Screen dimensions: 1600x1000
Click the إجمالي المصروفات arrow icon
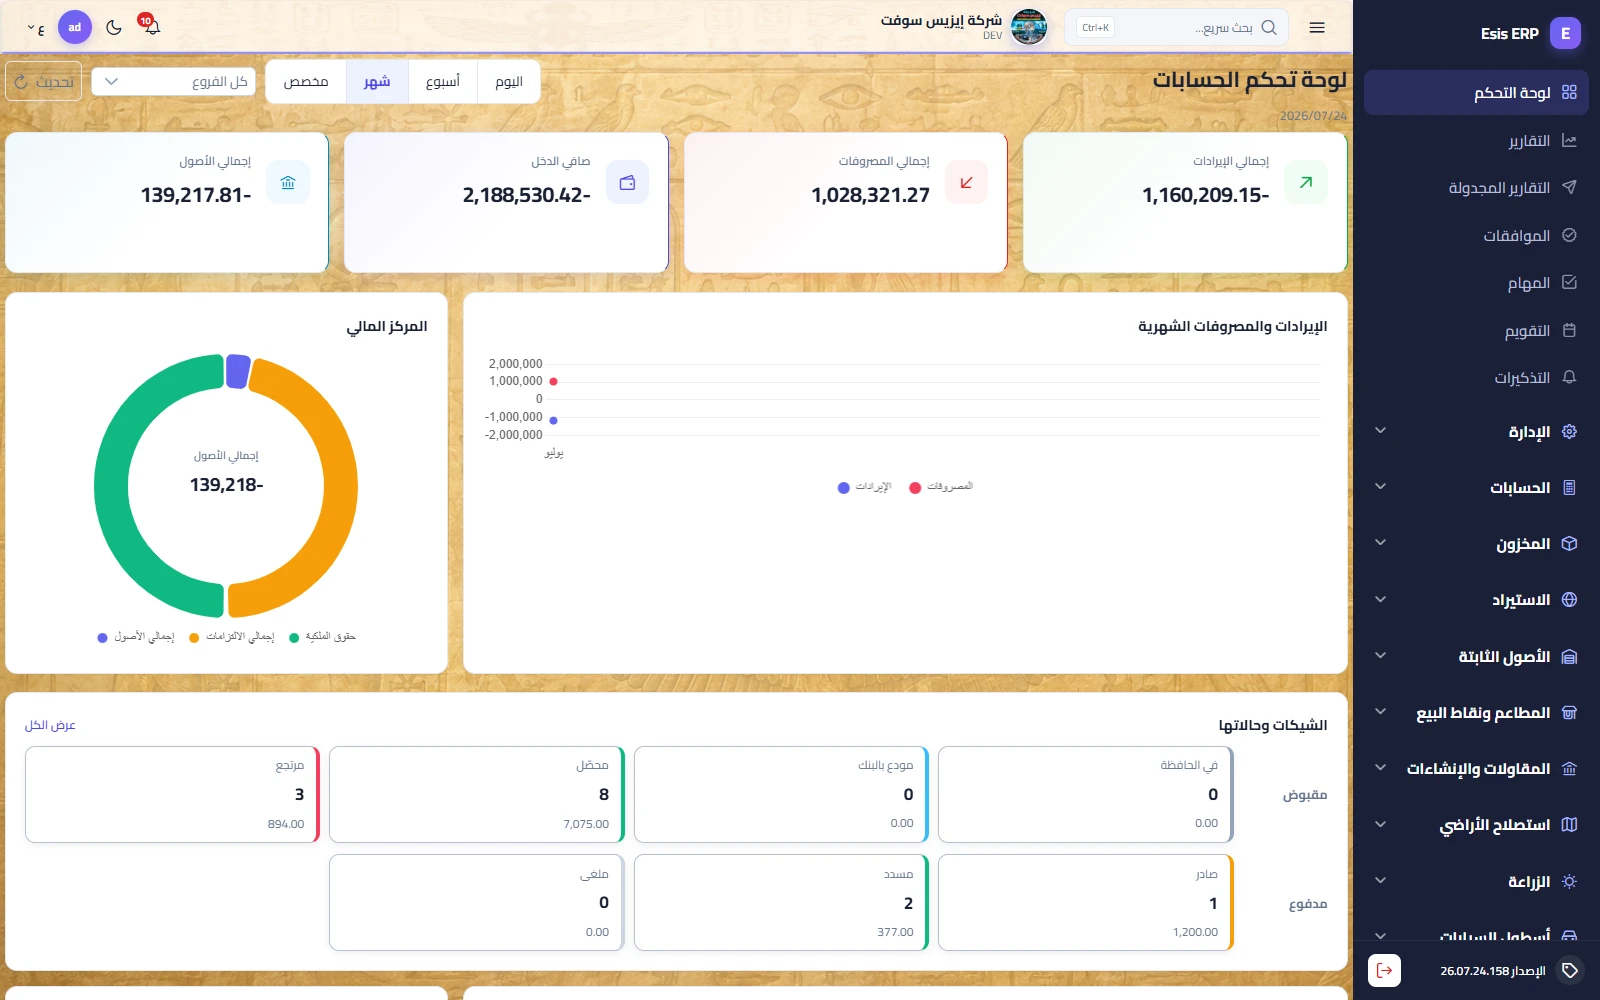coord(966,182)
